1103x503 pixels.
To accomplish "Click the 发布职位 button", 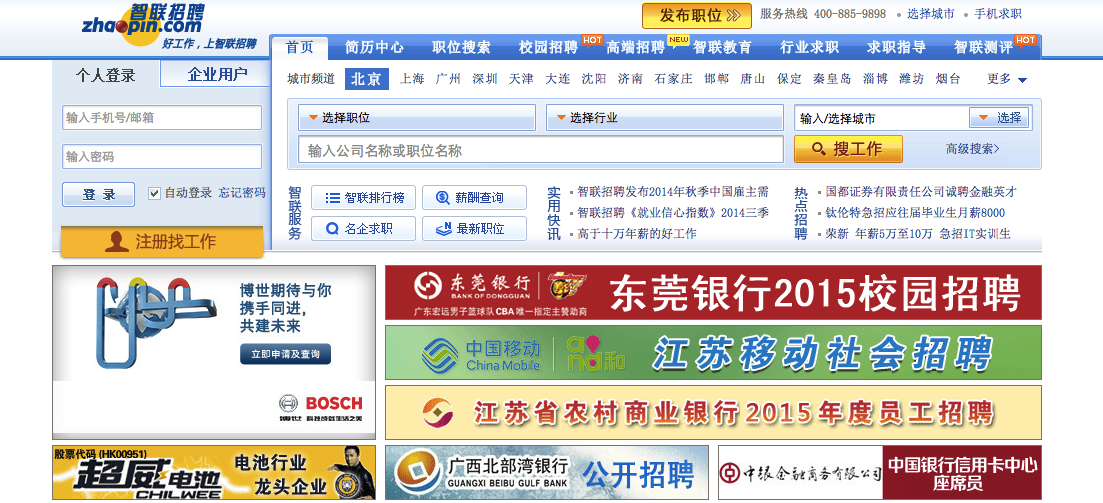I will [x=696, y=15].
